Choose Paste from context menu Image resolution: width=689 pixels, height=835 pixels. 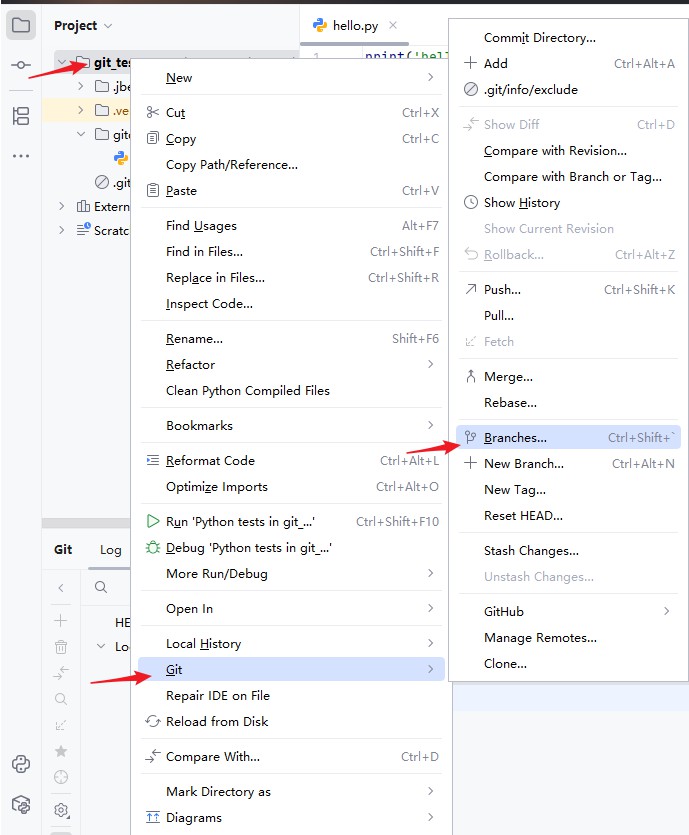(x=291, y=191)
